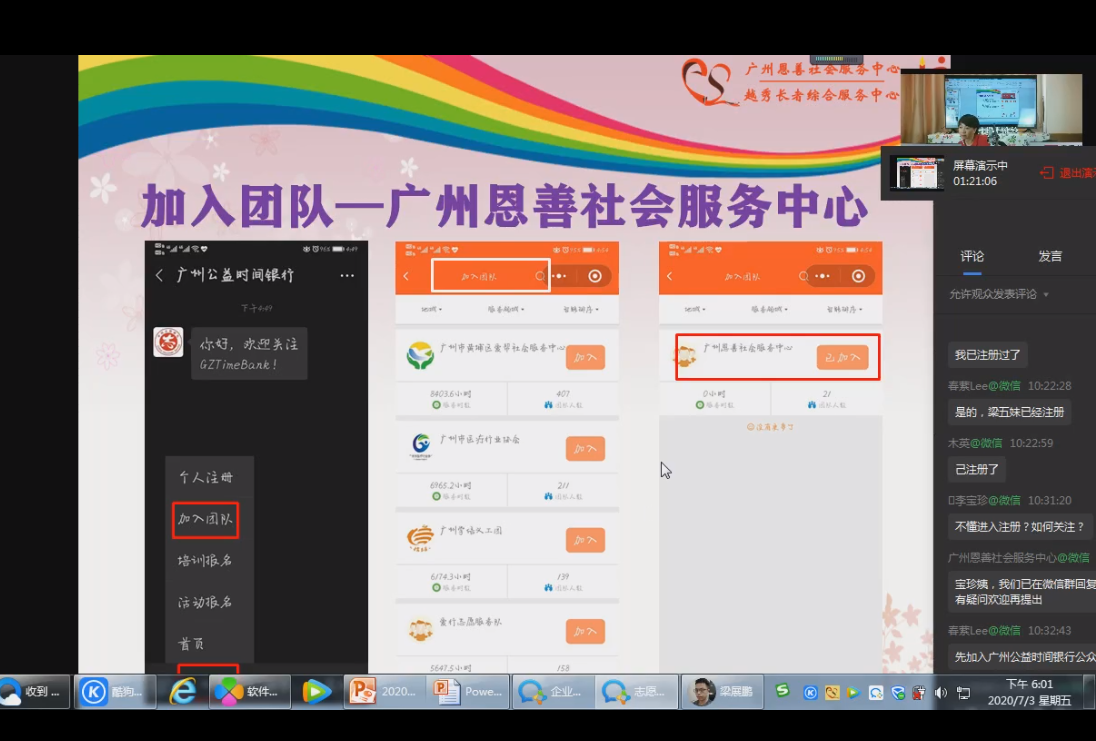Click the comment 是的，梁五妹已经注册
The width and height of the screenshot is (1096, 741).
1009,412
